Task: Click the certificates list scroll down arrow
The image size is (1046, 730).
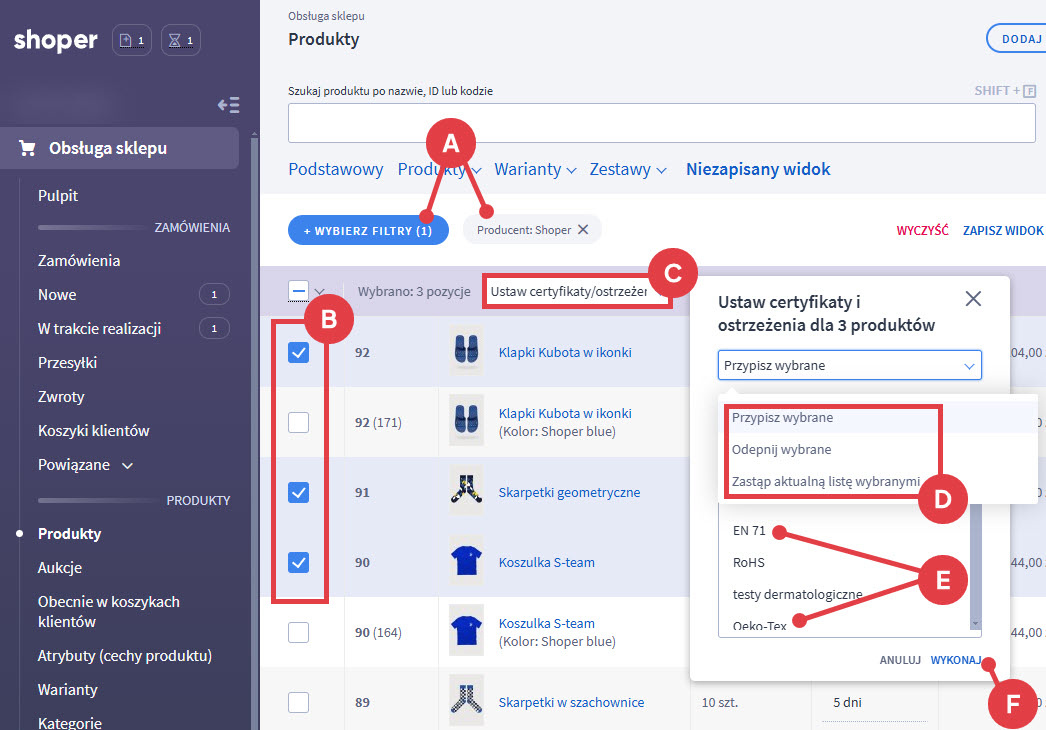Action: [975, 624]
